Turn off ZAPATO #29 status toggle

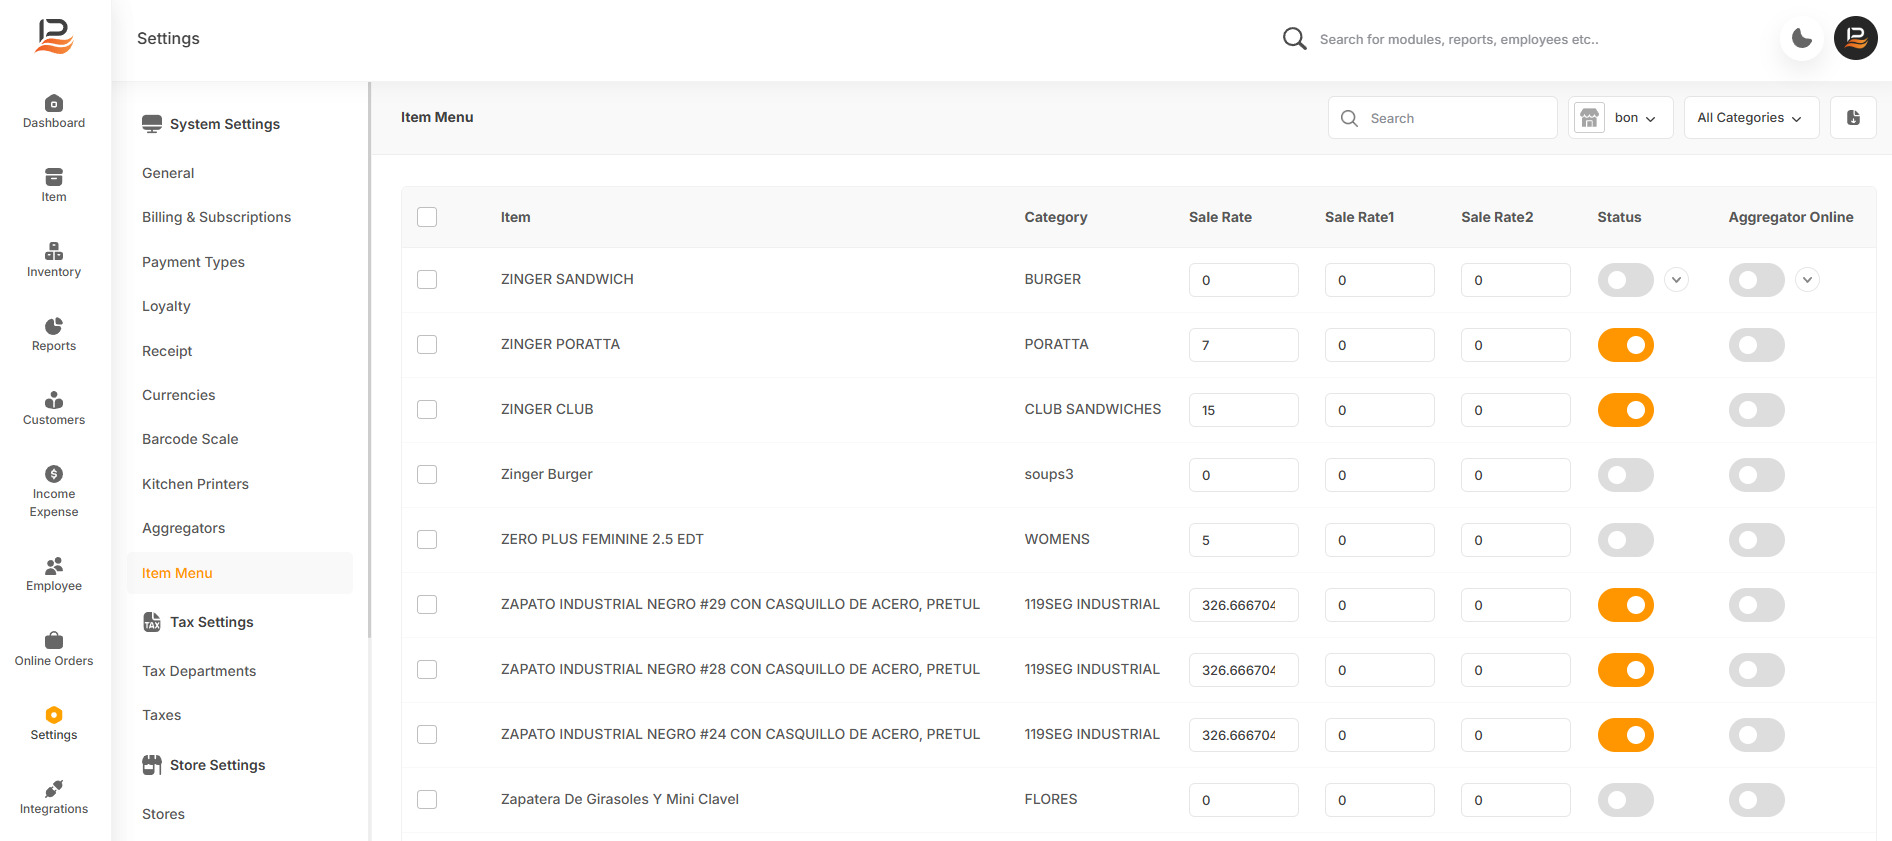1626,605
